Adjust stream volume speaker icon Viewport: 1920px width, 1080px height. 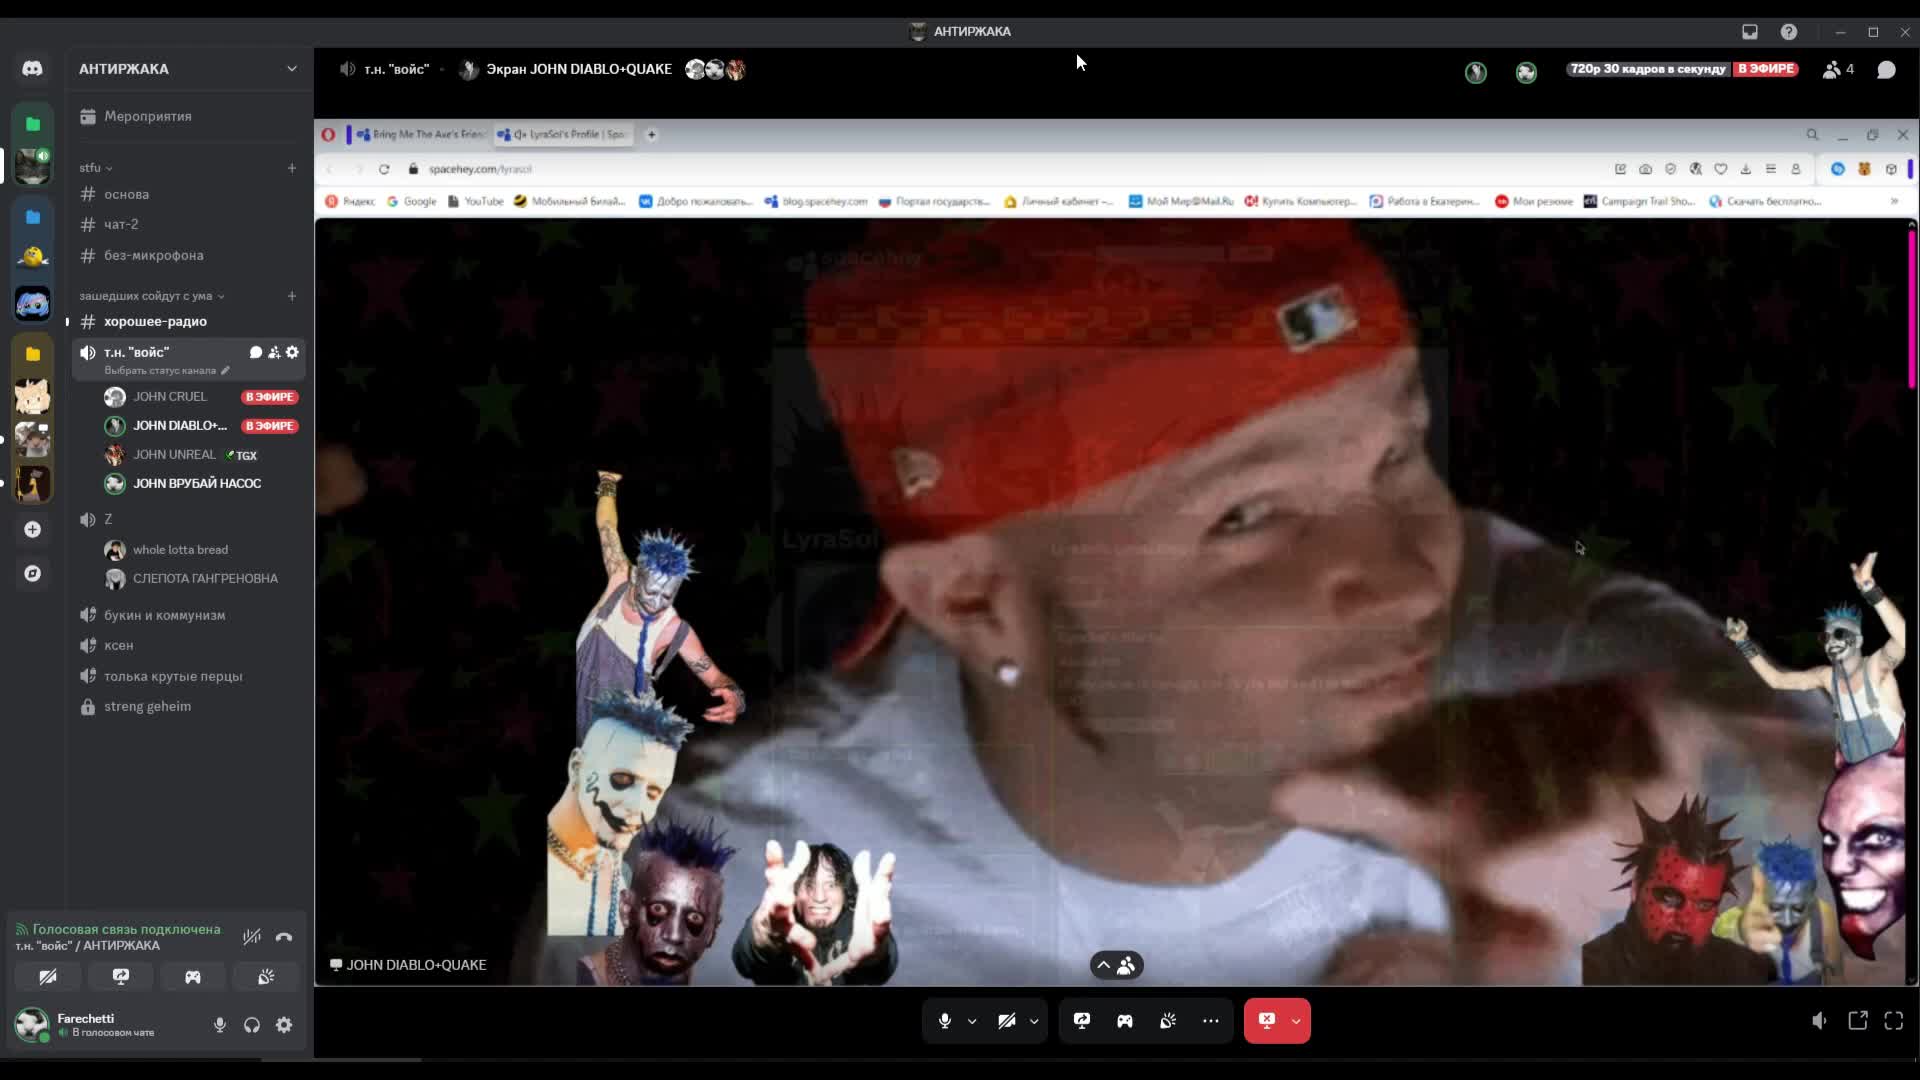point(1820,1021)
